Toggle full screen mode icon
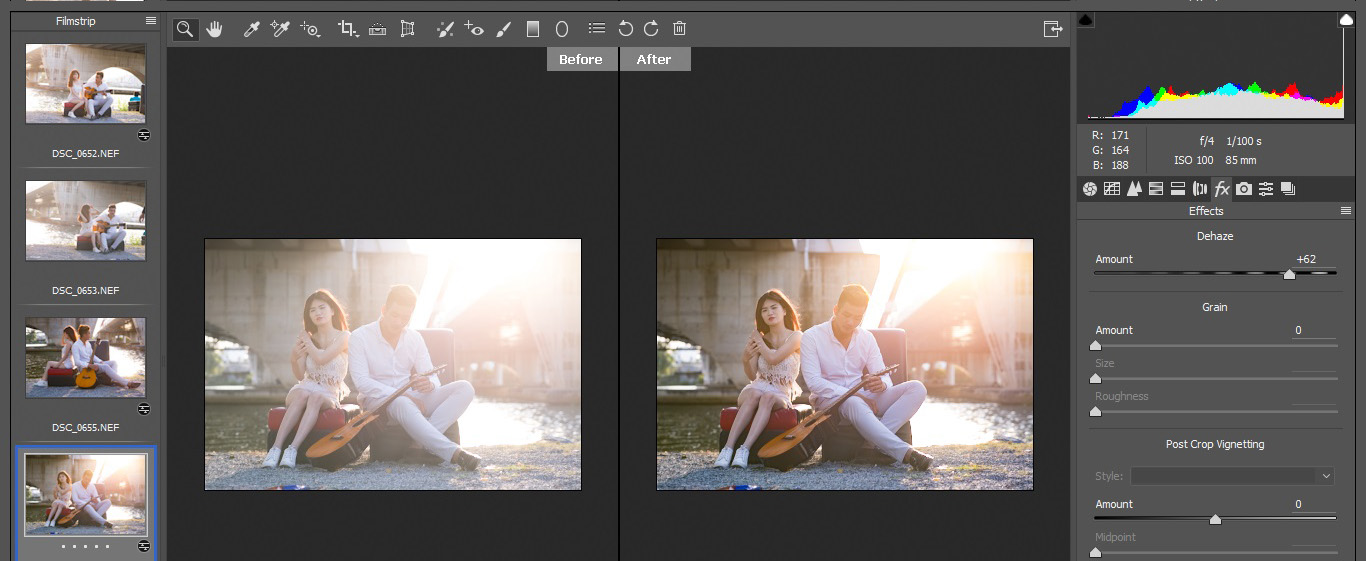1366x561 pixels. click(x=1052, y=29)
